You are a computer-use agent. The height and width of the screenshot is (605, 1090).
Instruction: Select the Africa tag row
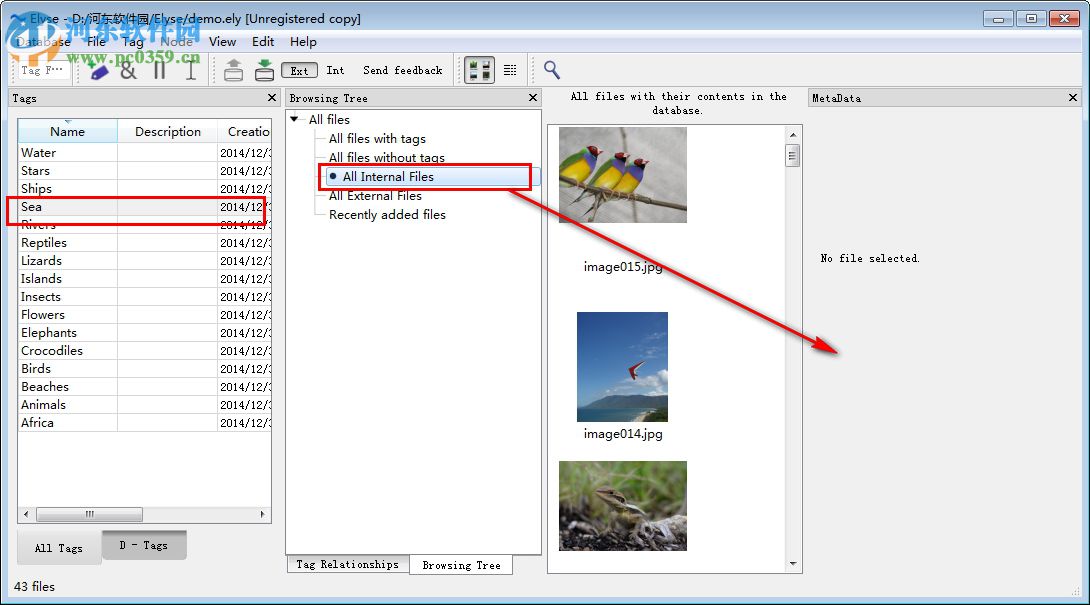click(145, 423)
